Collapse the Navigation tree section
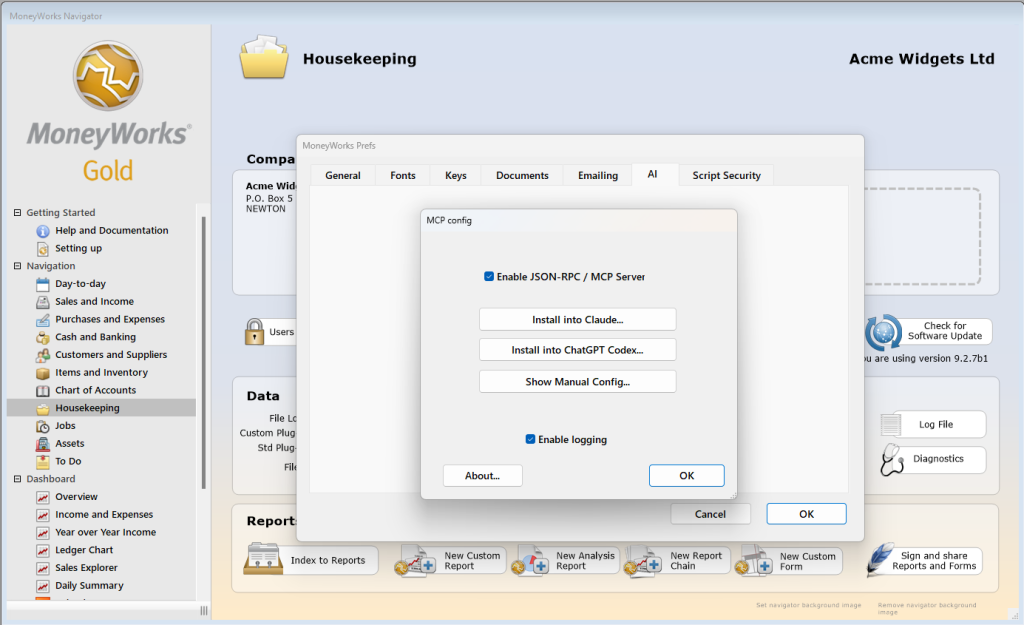 tap(18, 266)
